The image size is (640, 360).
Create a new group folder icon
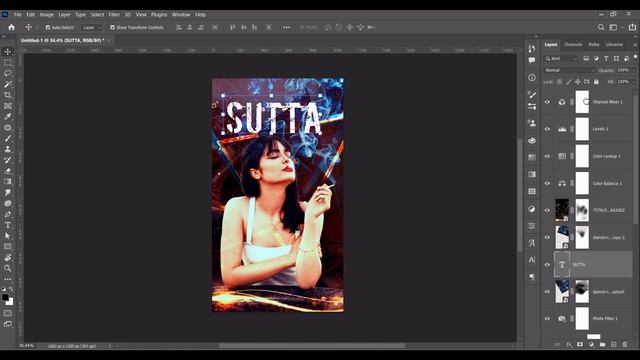[602, 344]
